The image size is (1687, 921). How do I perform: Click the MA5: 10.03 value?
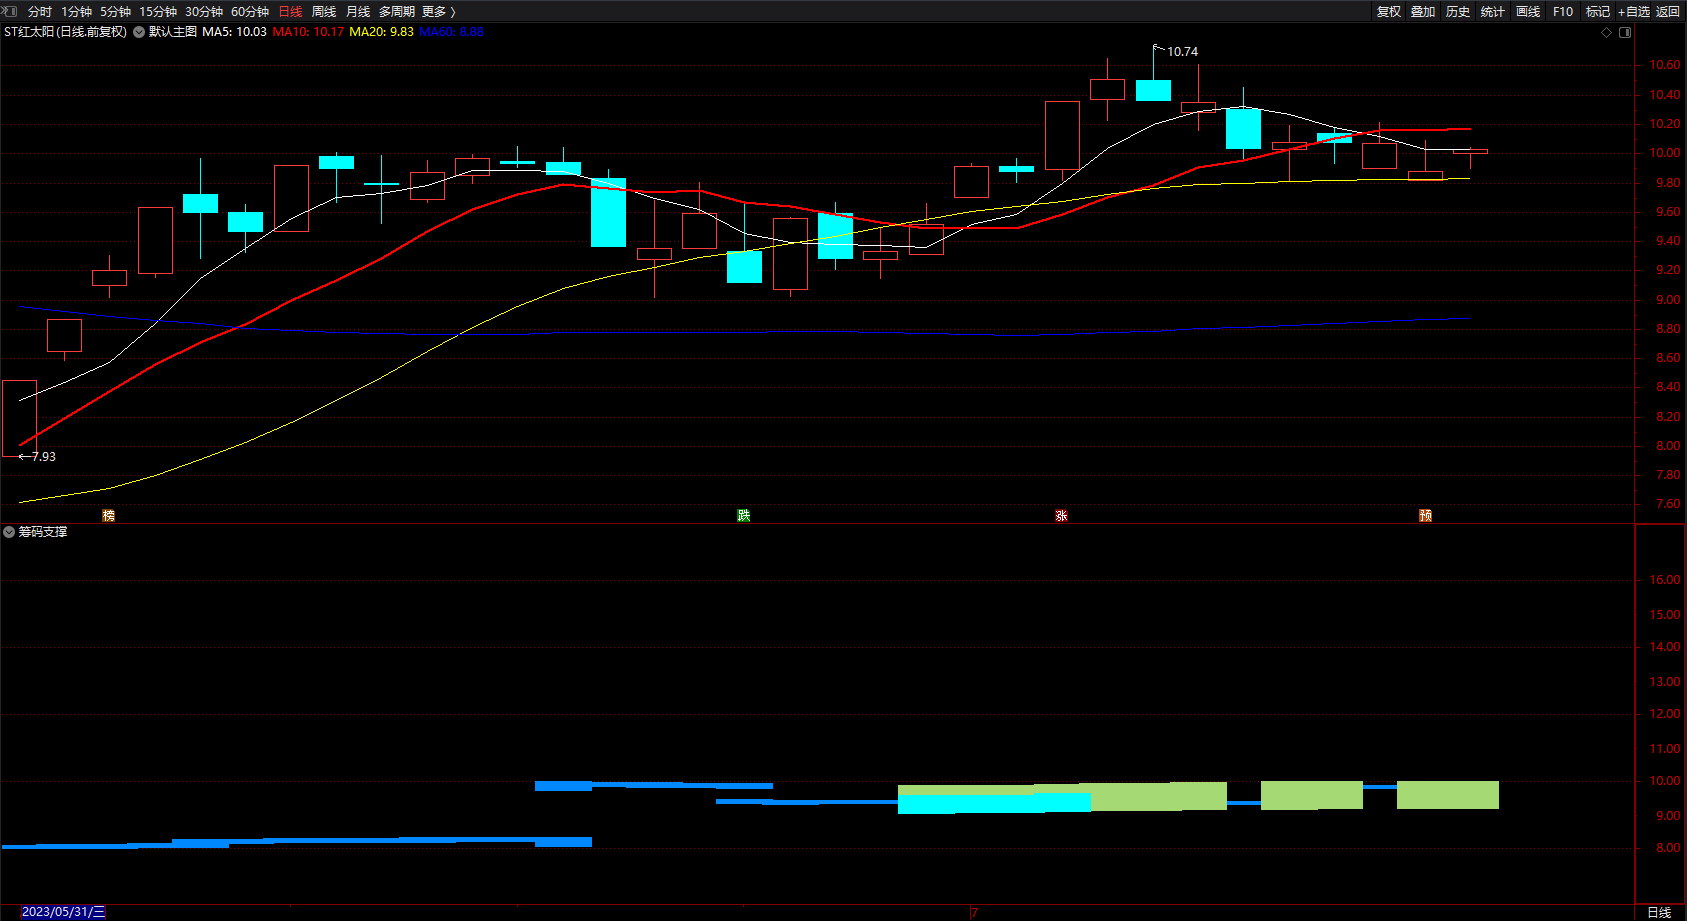(x=235, y=32)
